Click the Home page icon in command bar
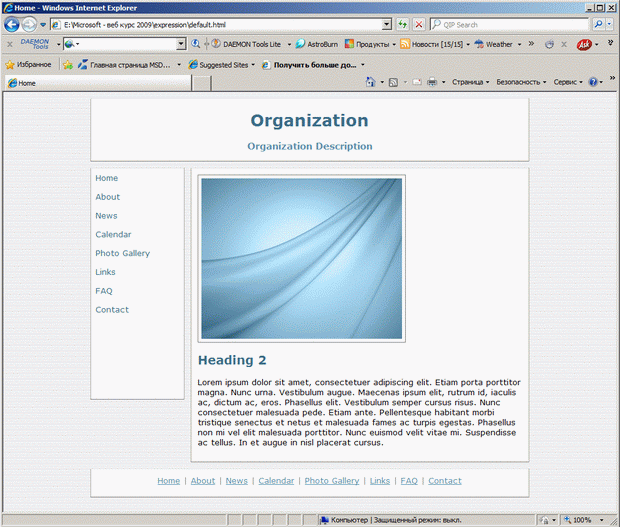 tap(370, 82)
